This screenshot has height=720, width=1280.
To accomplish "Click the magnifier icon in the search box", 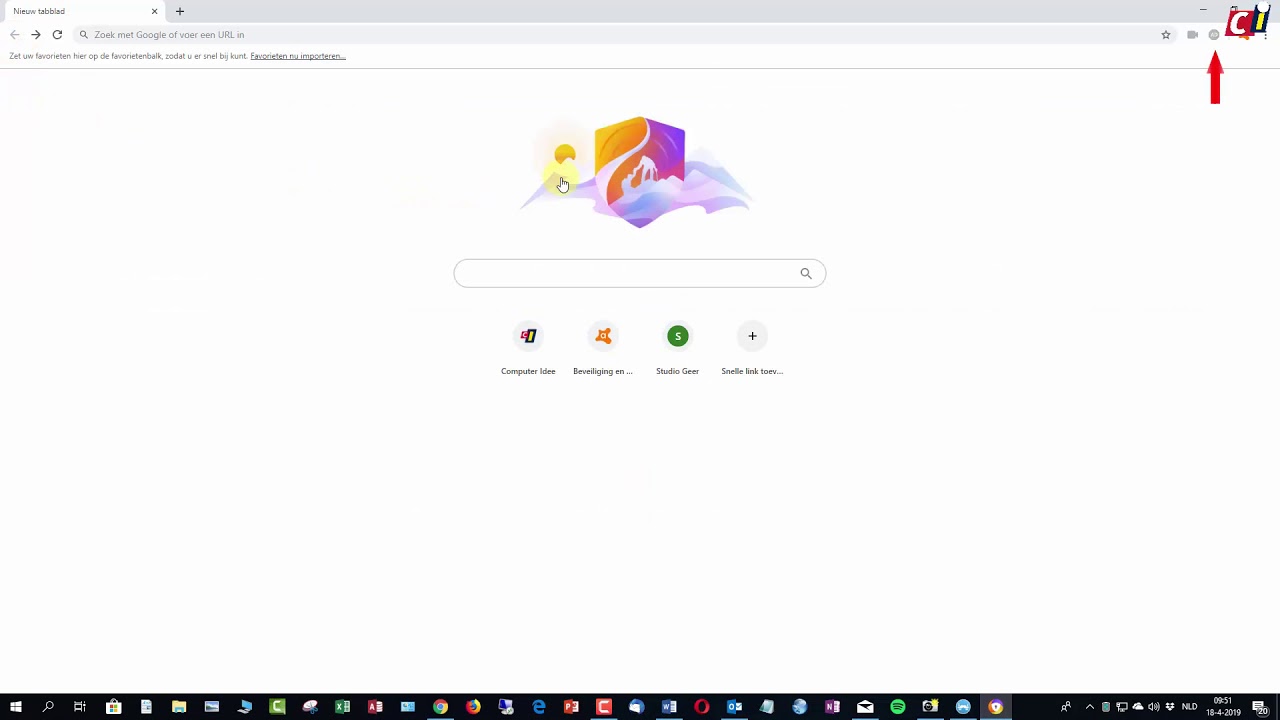I will [806, 273].
